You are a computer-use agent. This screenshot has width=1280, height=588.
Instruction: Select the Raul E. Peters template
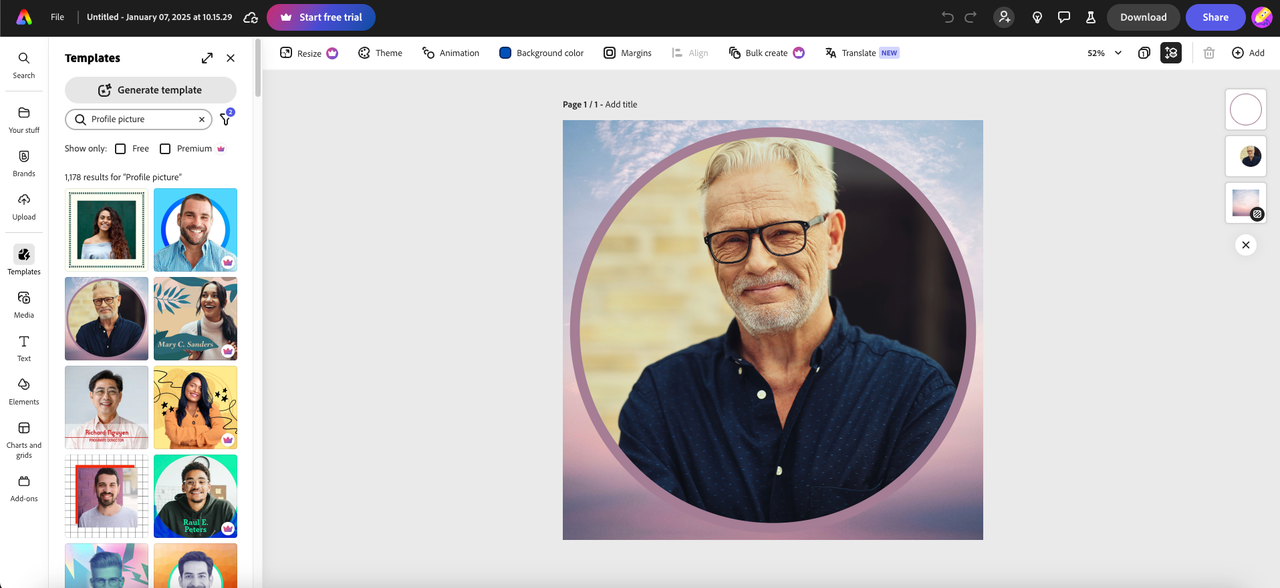coord(195,496)
